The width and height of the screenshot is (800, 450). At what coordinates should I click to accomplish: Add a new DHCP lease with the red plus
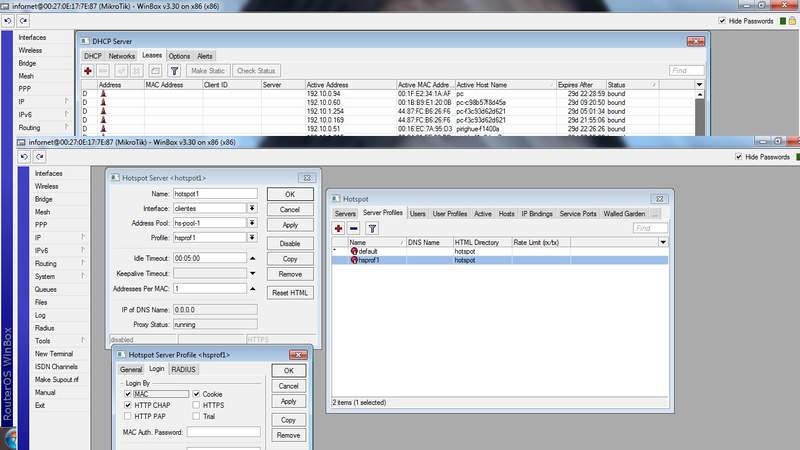click(x=88, y=71)
